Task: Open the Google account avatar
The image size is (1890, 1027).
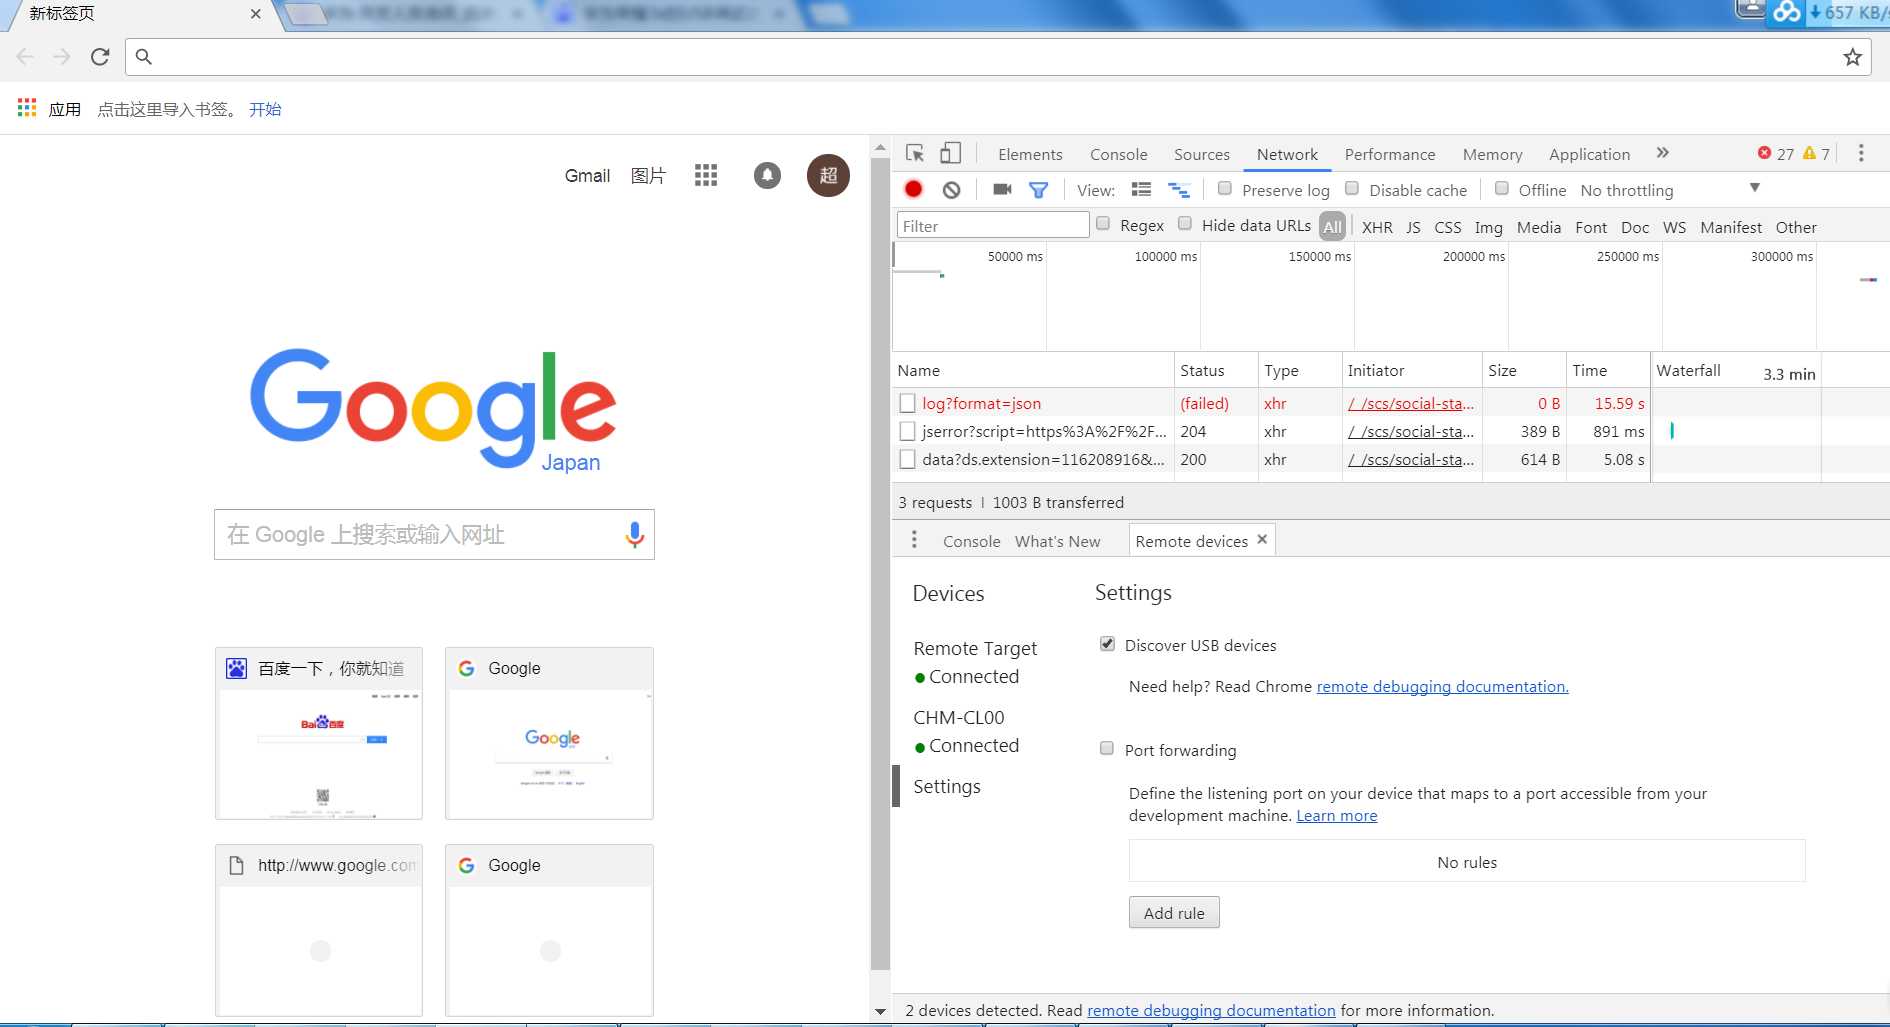Action: coord(828,176)
